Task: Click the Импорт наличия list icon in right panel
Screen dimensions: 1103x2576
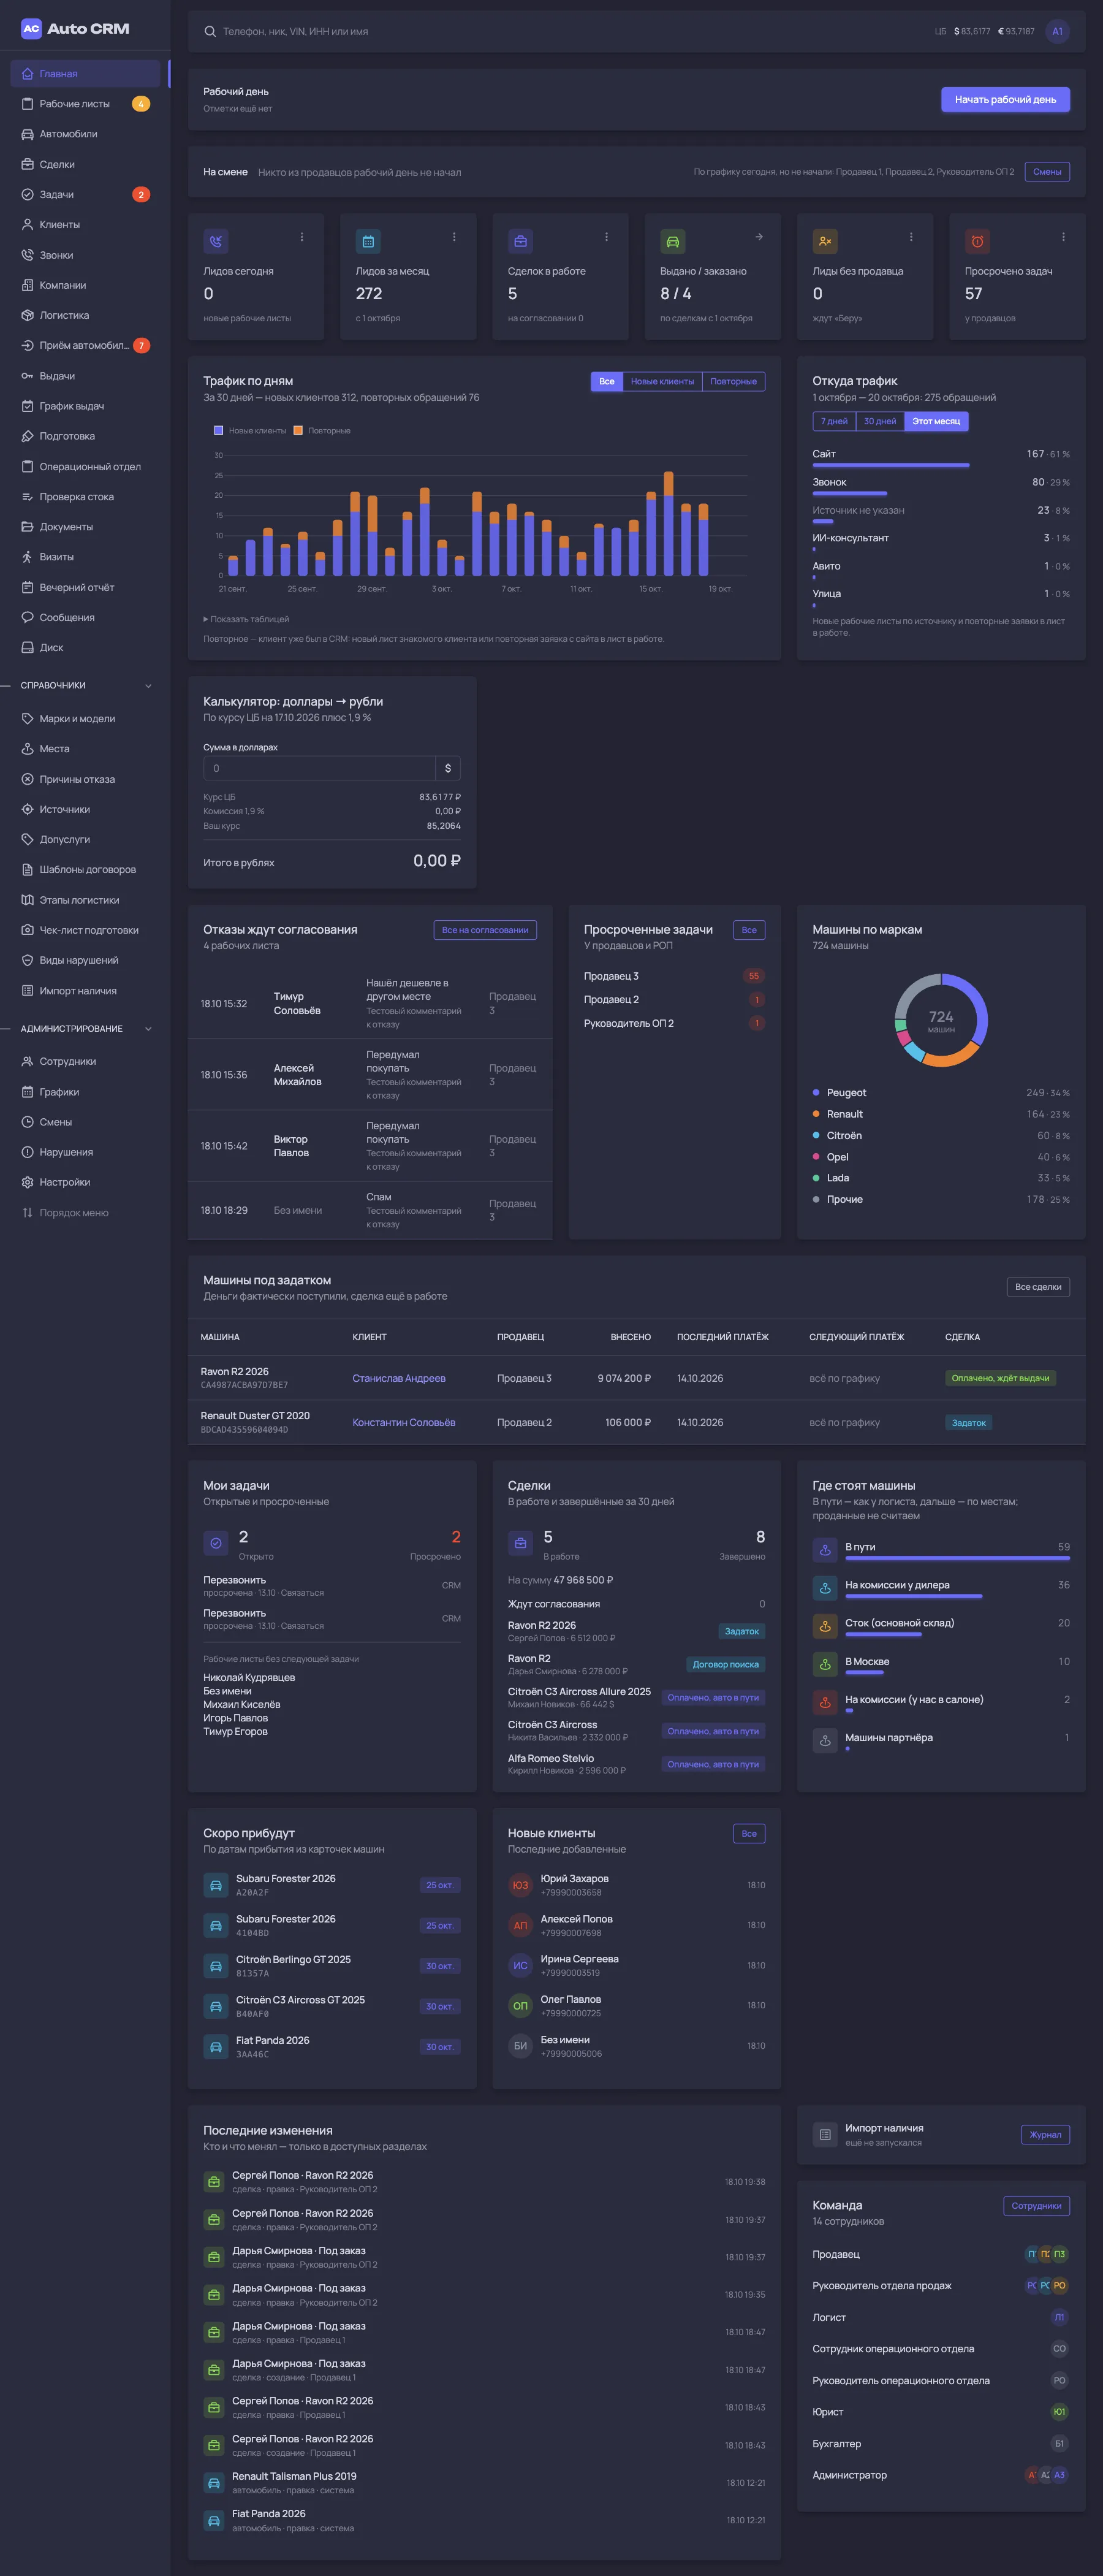Action: (825, 2134)
